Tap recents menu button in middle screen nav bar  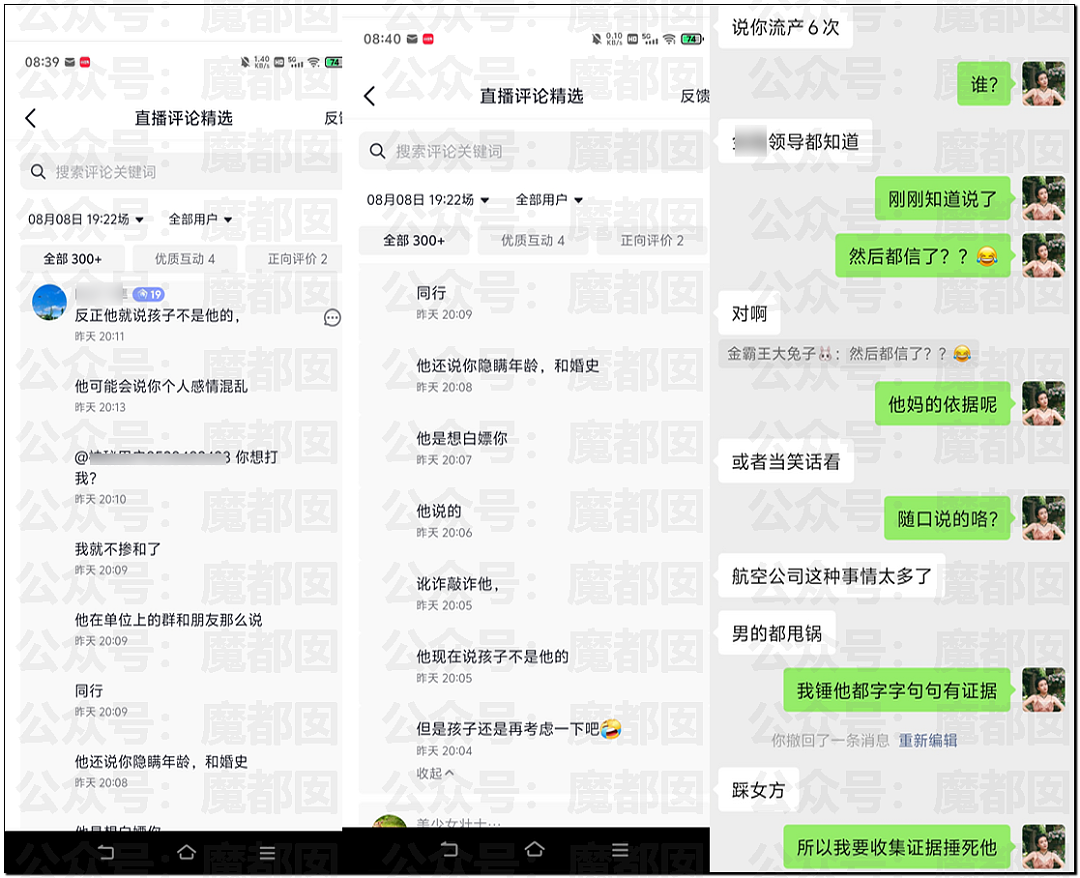tap(620, 850)
